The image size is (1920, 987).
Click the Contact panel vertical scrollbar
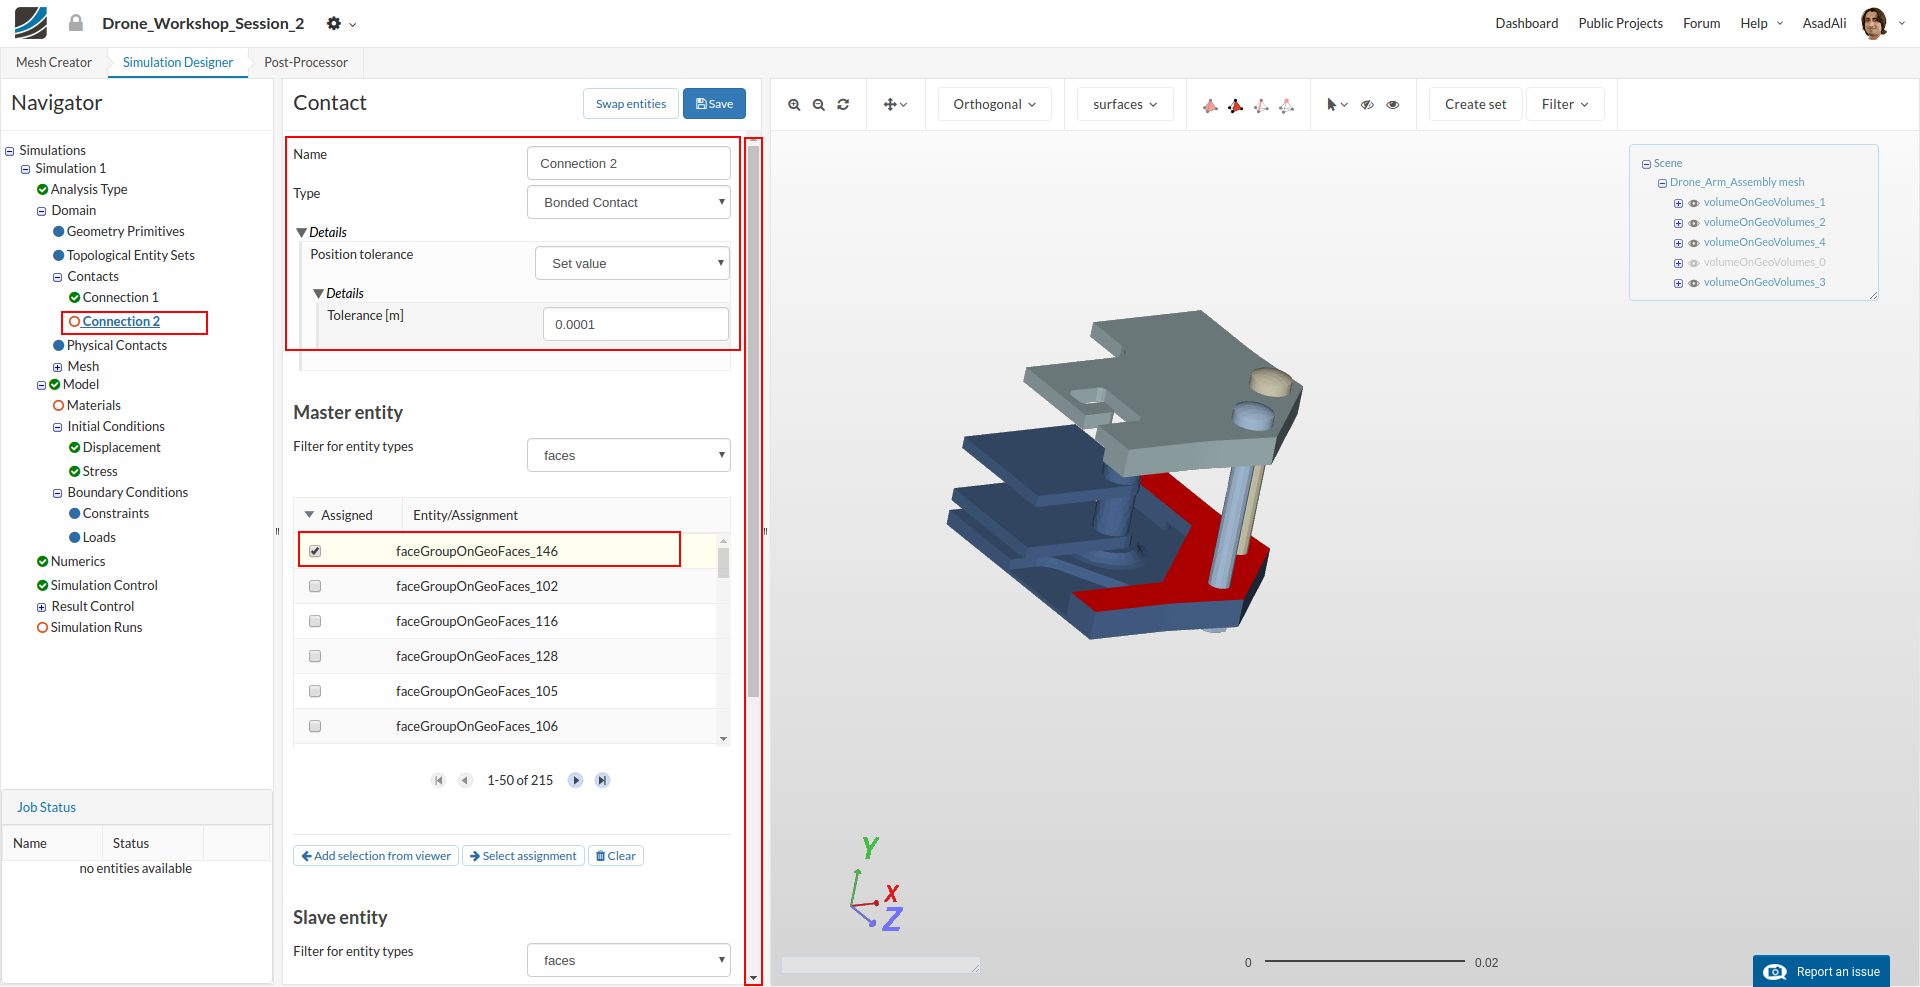753,420
